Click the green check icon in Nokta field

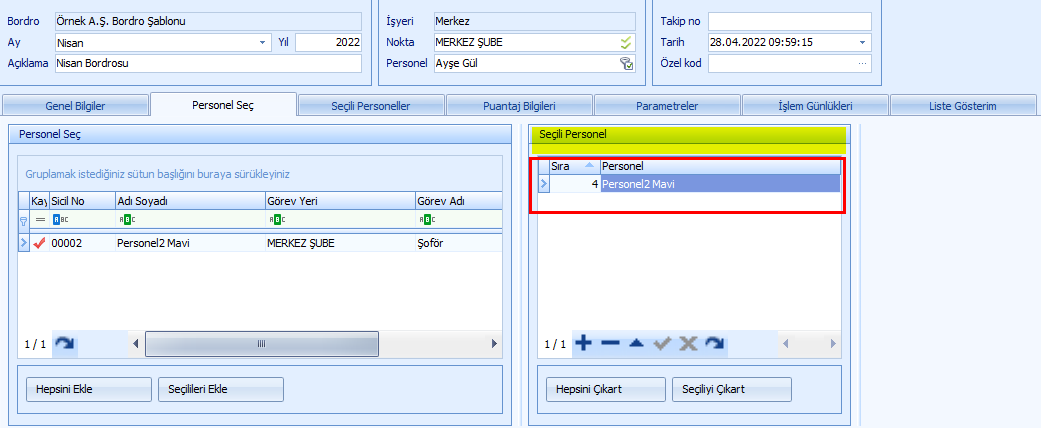[626, 42]
